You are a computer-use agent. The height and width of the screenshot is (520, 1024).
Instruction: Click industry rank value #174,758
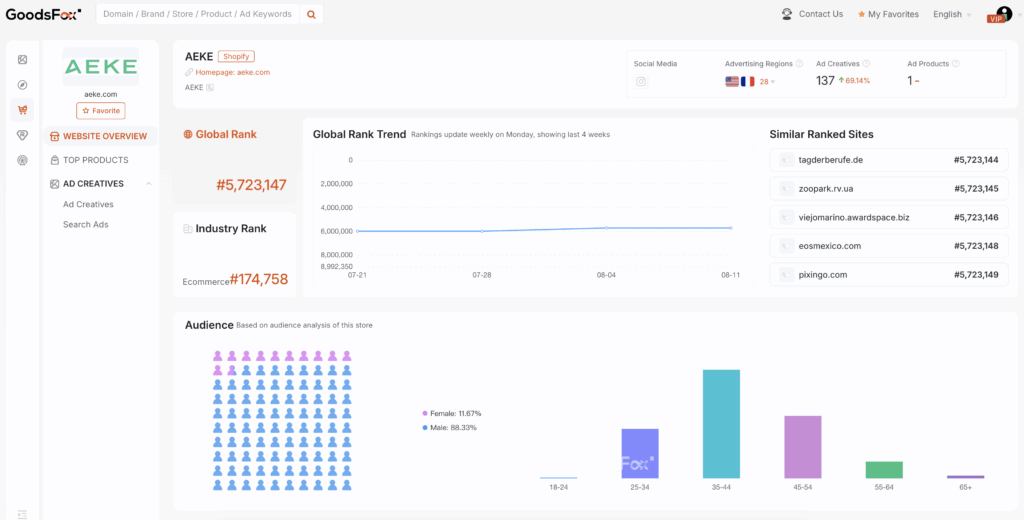(x=259, y=280)
